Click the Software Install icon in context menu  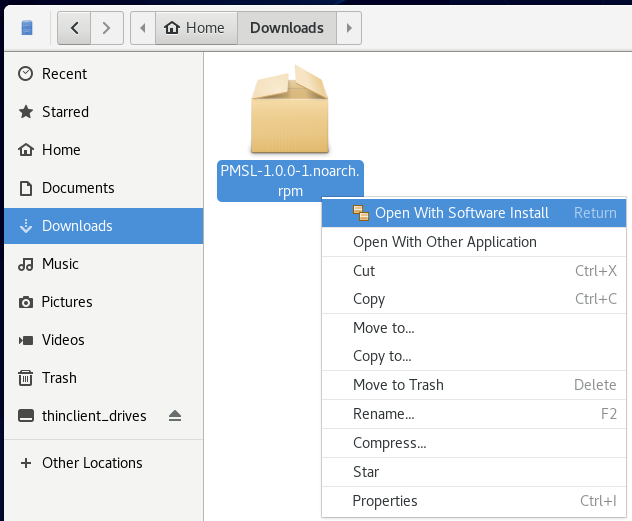[361, 213]
